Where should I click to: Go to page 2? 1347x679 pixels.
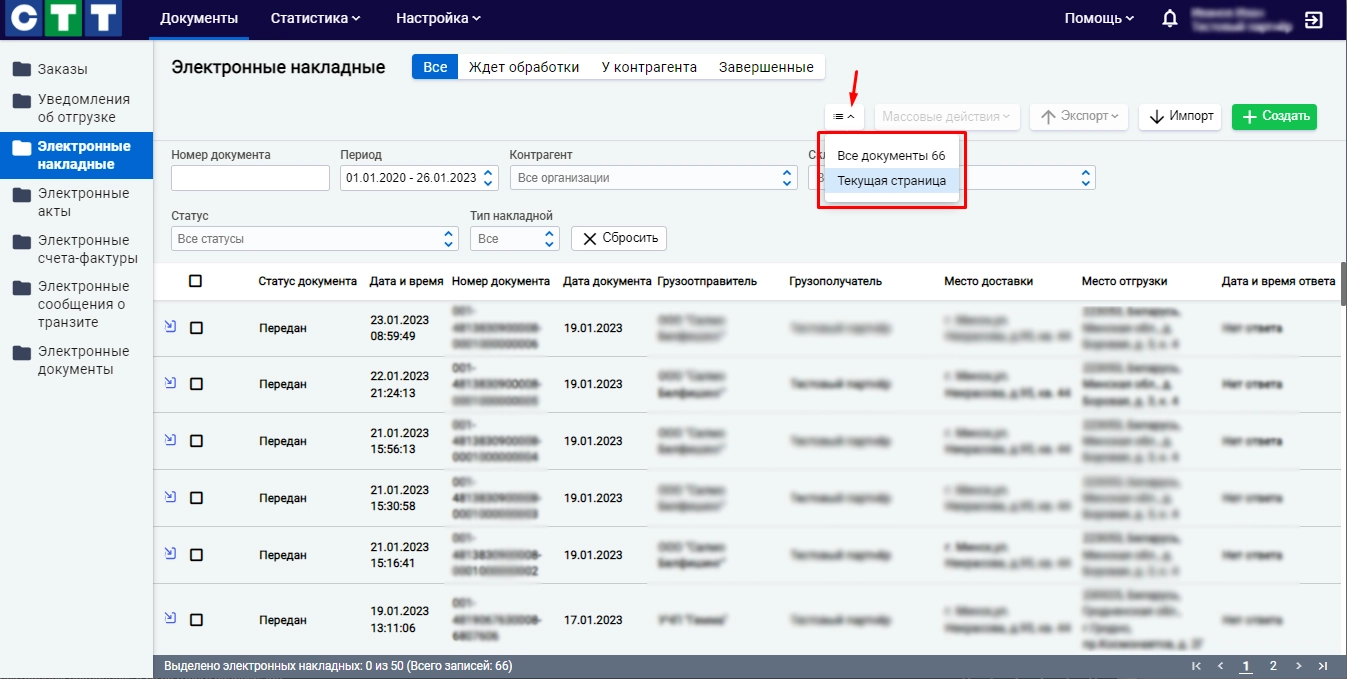1273,666
